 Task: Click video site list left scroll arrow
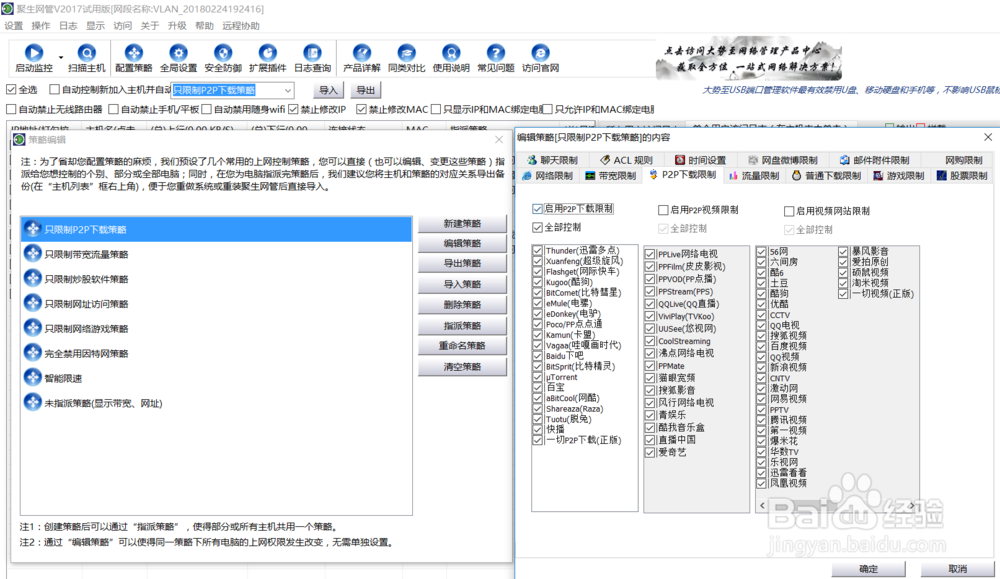pyautogui.click(x=762, y=505)
